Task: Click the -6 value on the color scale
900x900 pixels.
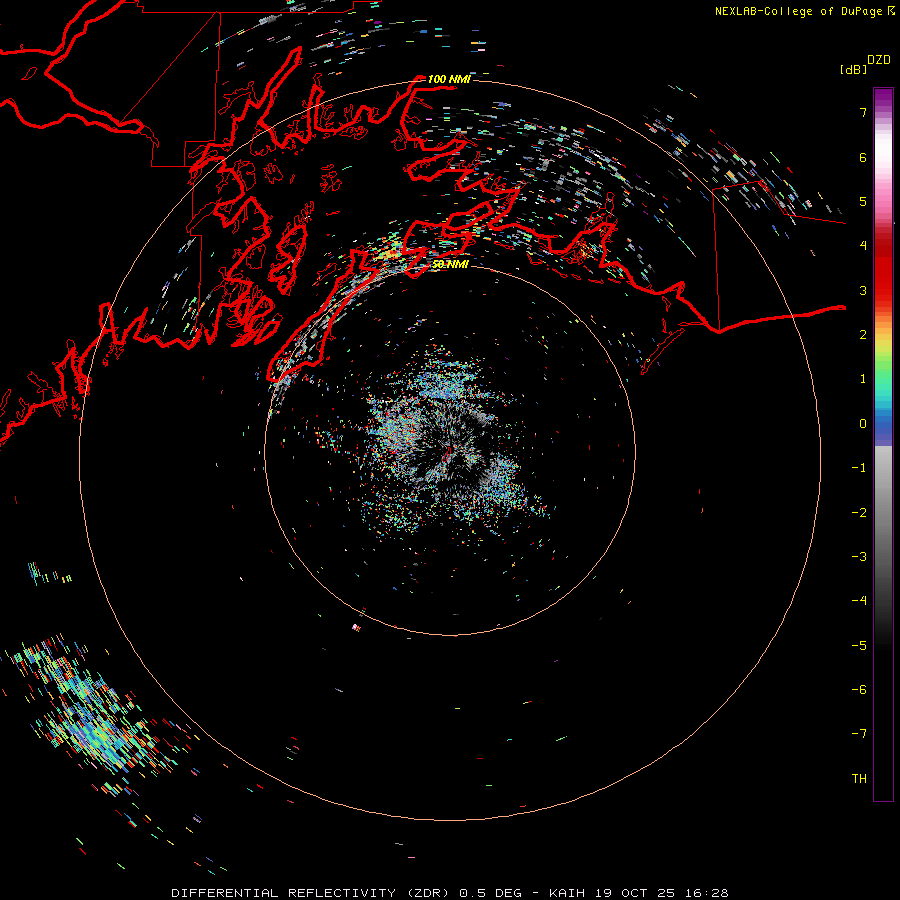Action: [x=859, y=690]
